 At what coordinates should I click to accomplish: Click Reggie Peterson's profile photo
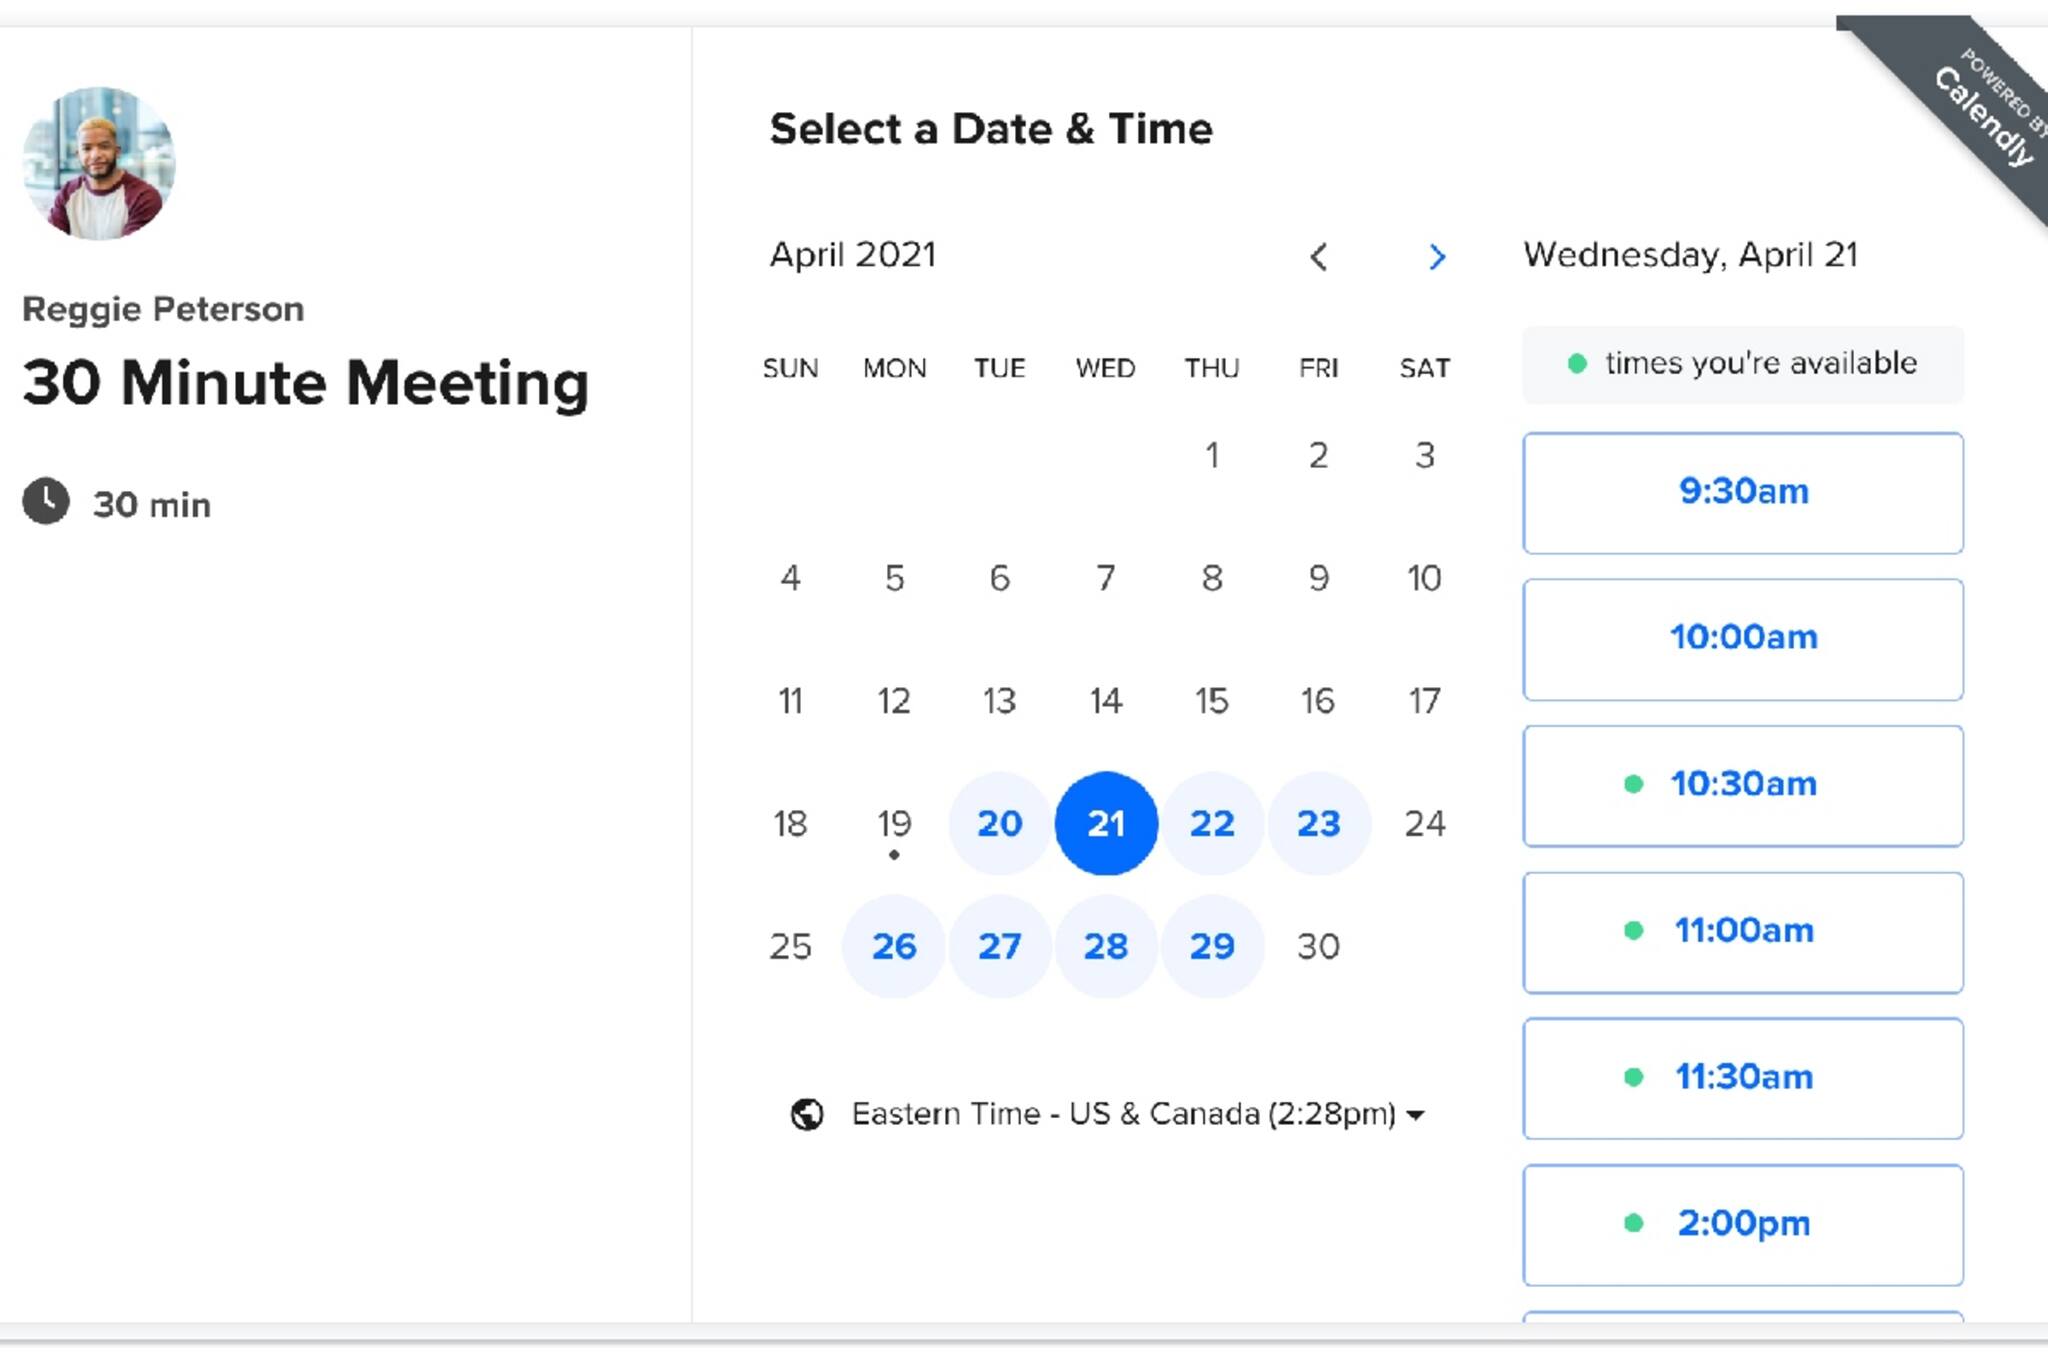coord(99,163)
